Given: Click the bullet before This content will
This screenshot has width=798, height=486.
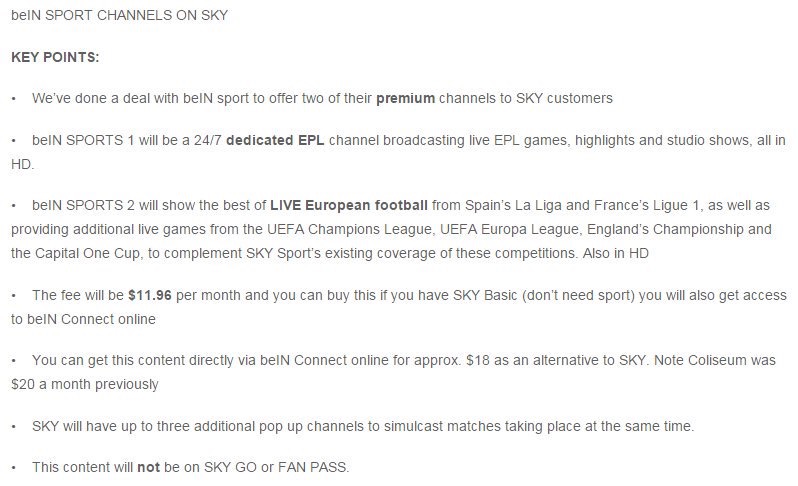Looking at the screenshot, I should pos(14,468).
